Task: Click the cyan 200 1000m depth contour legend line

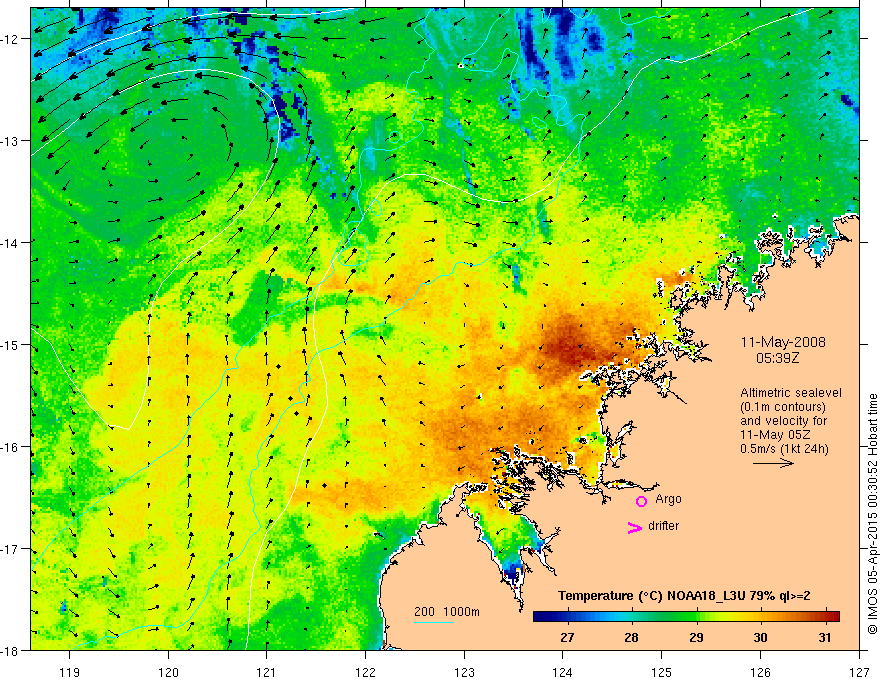Action: [434, 622]
